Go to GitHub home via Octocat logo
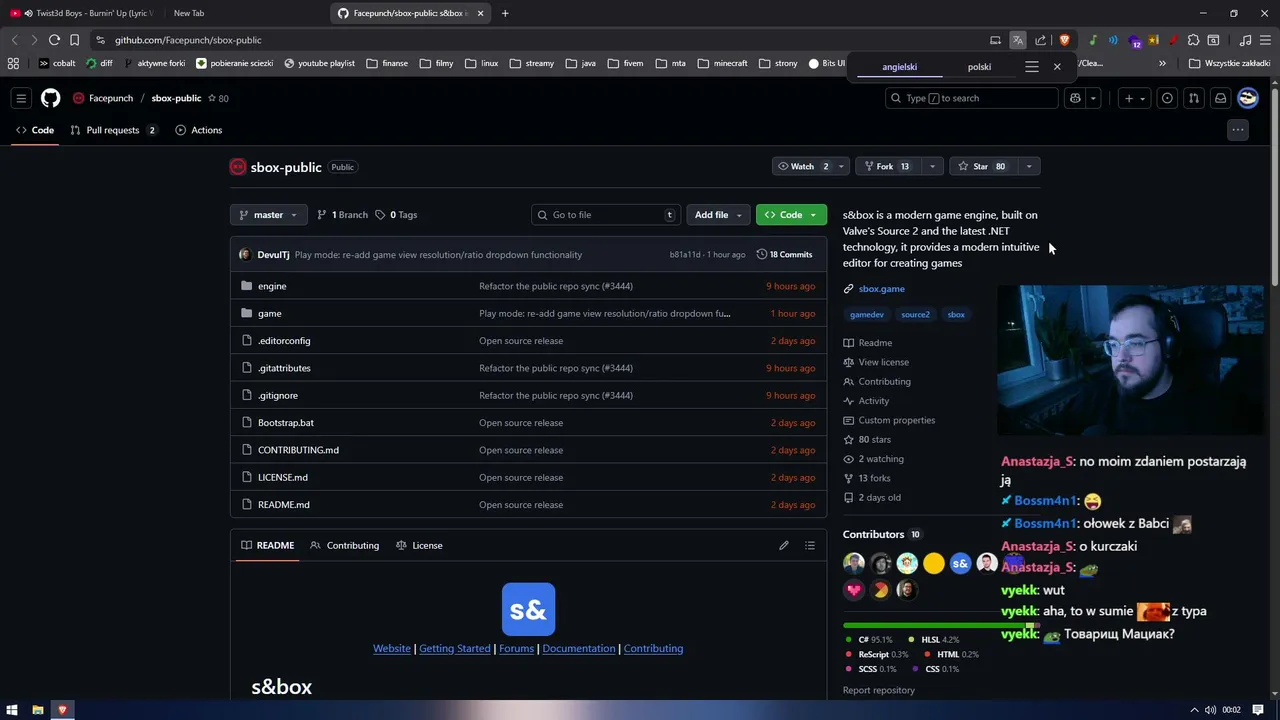 click(x=50, y=98)
